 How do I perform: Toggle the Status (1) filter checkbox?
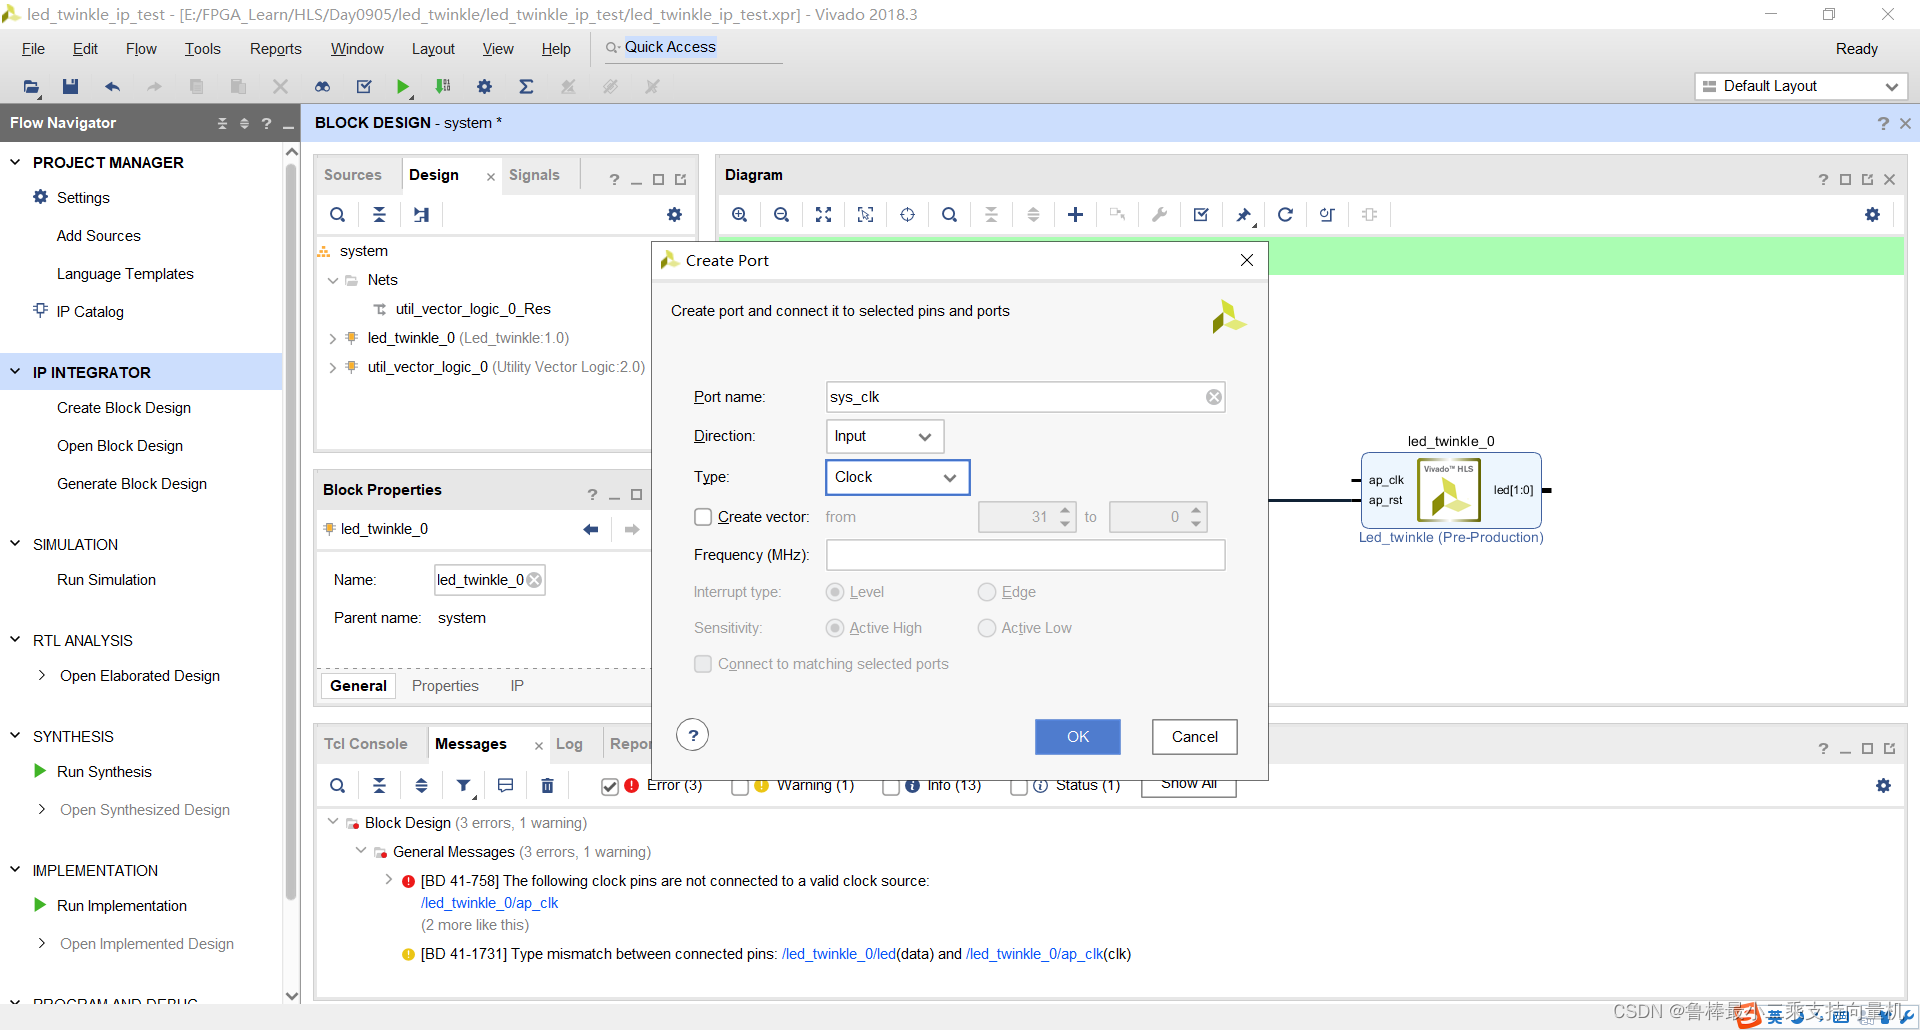click(1019, 787)
